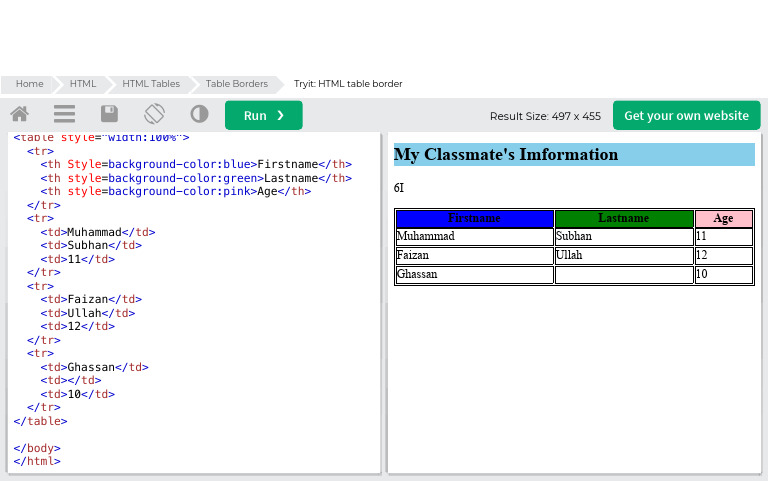768x481 pixels.
Task: Click the Home icon in toolbar
Action: (x=19, y=115)
